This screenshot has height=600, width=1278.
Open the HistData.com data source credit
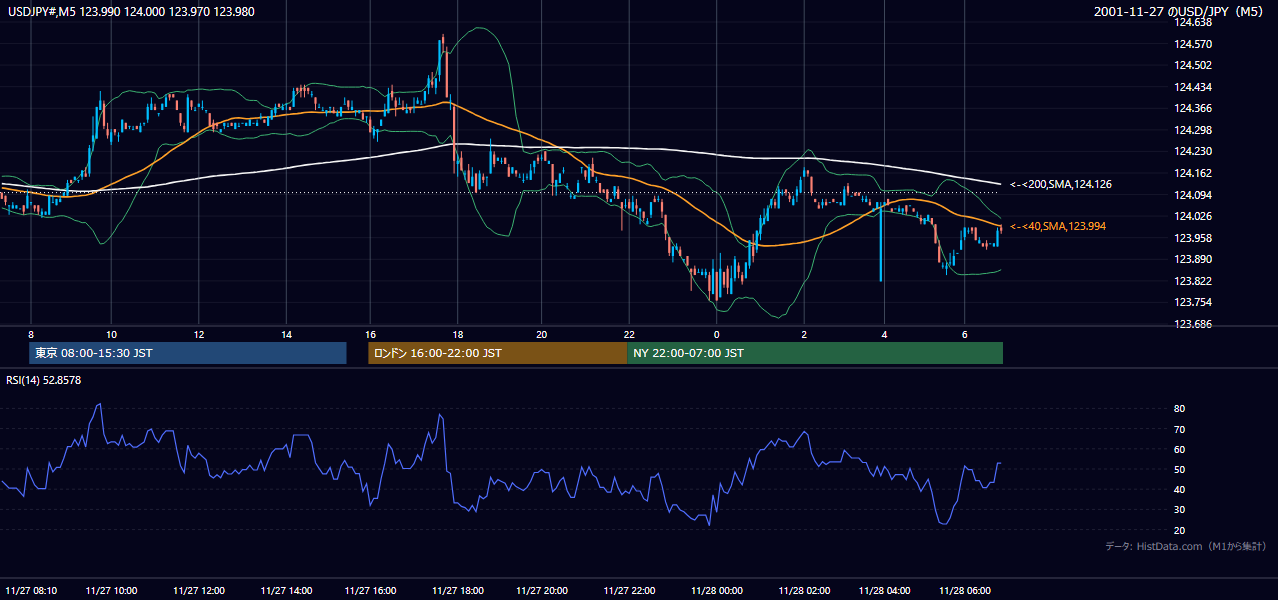[x=1186, y=546]
